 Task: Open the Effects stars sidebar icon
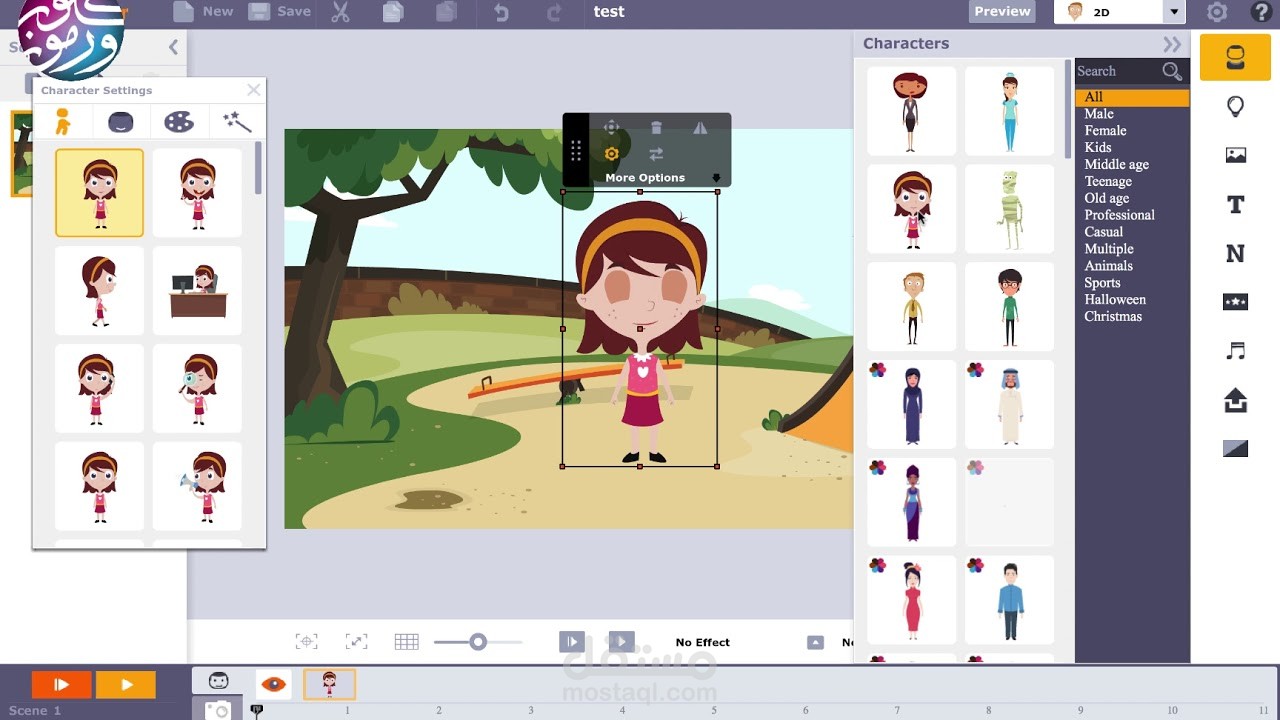click(1235, 301)
